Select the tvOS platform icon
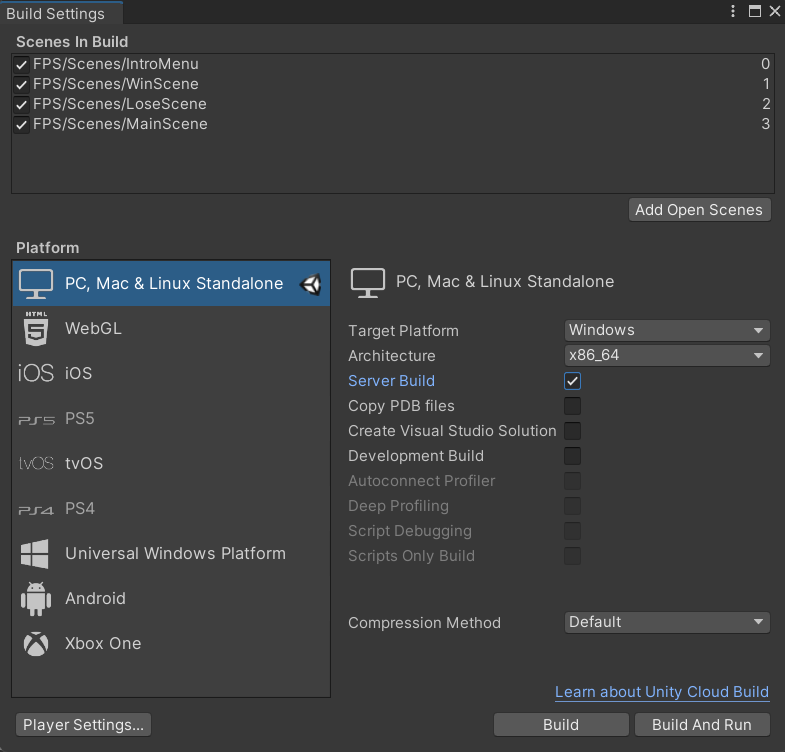The image size is (785, 752). pos(36,464)
